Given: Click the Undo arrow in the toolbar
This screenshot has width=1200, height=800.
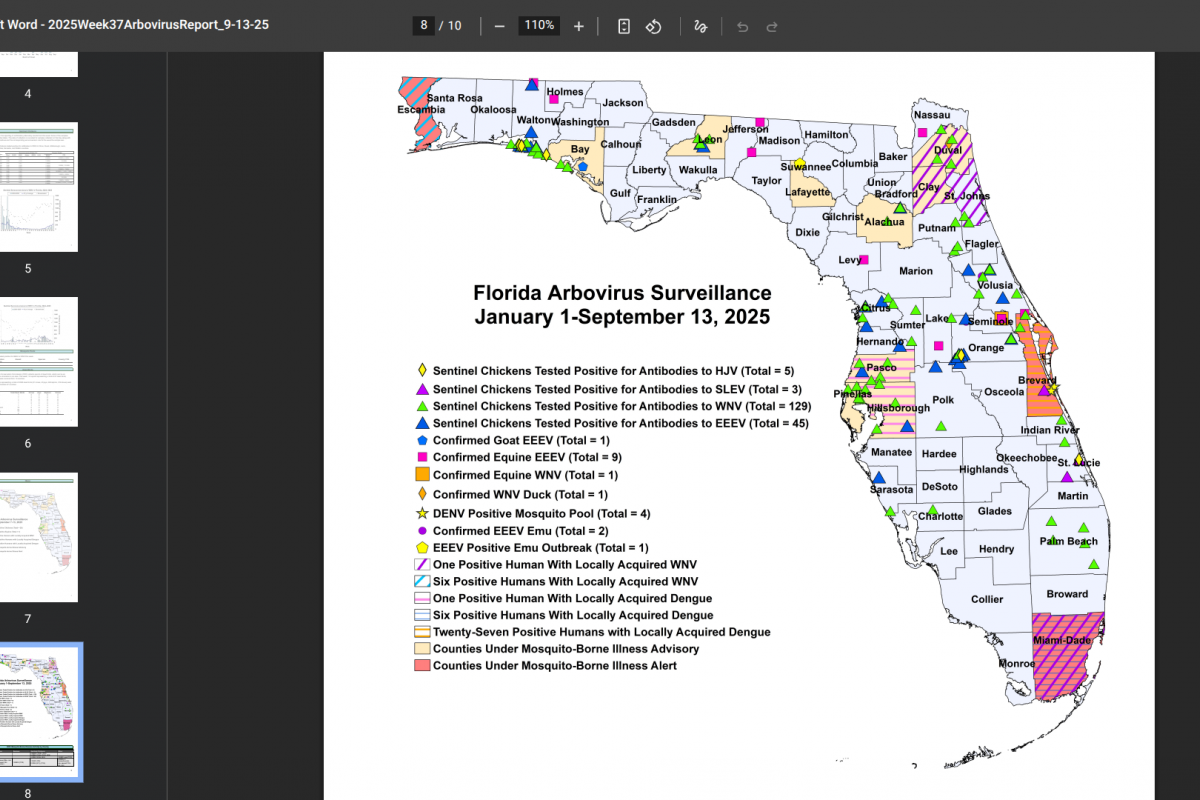Looking at the screenshot, I should point(742,26).
